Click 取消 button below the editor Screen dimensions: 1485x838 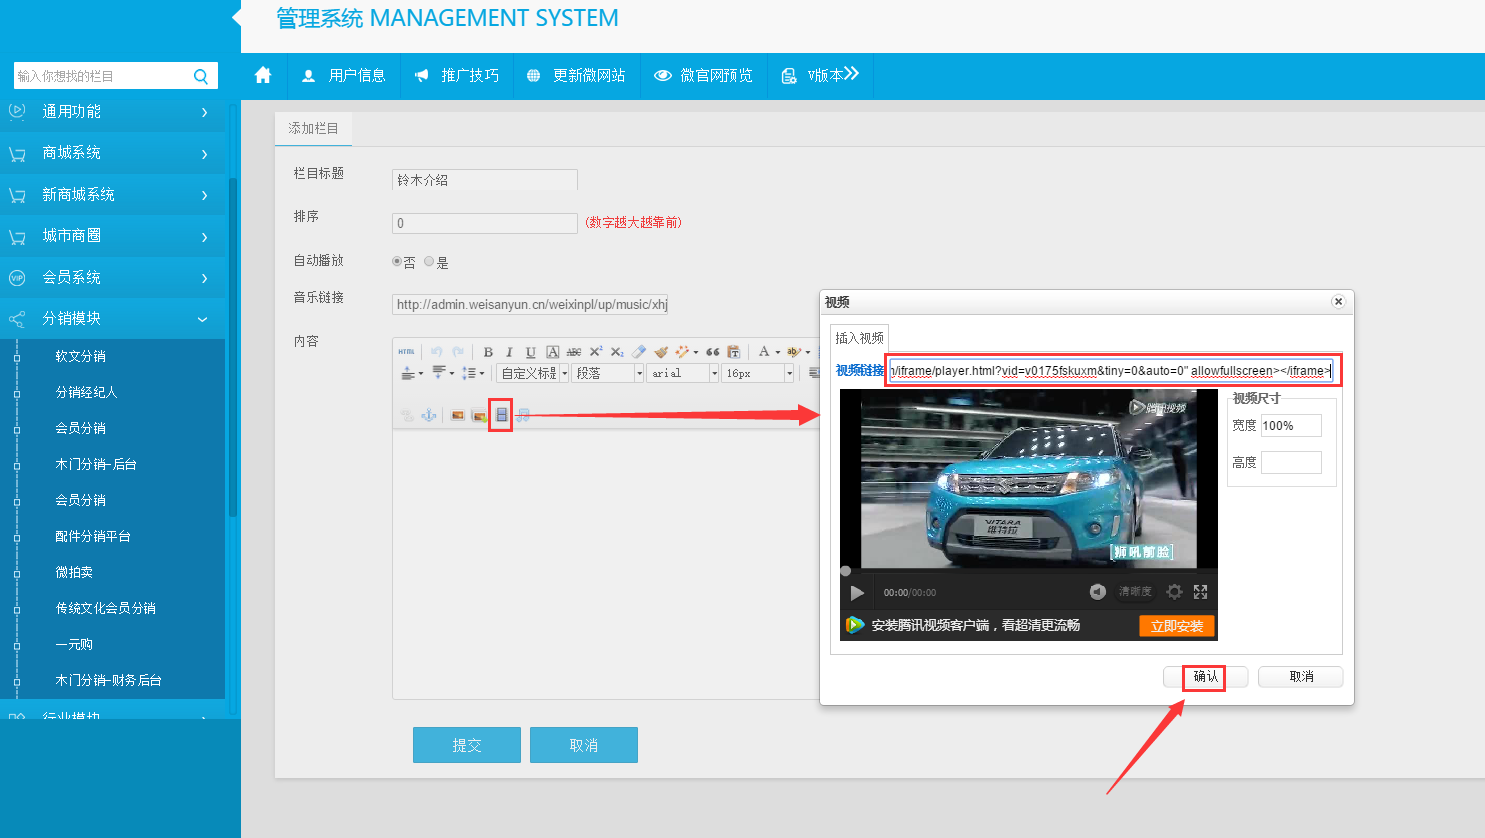584,745
